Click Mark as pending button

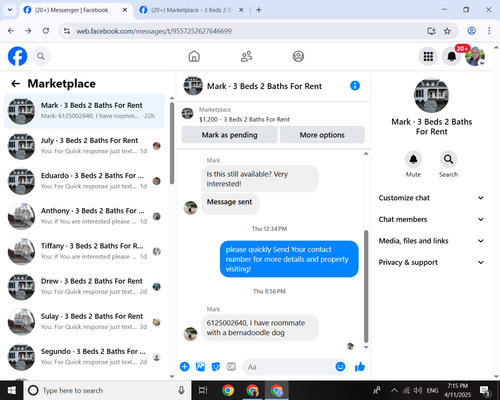(x=229, y=135)
